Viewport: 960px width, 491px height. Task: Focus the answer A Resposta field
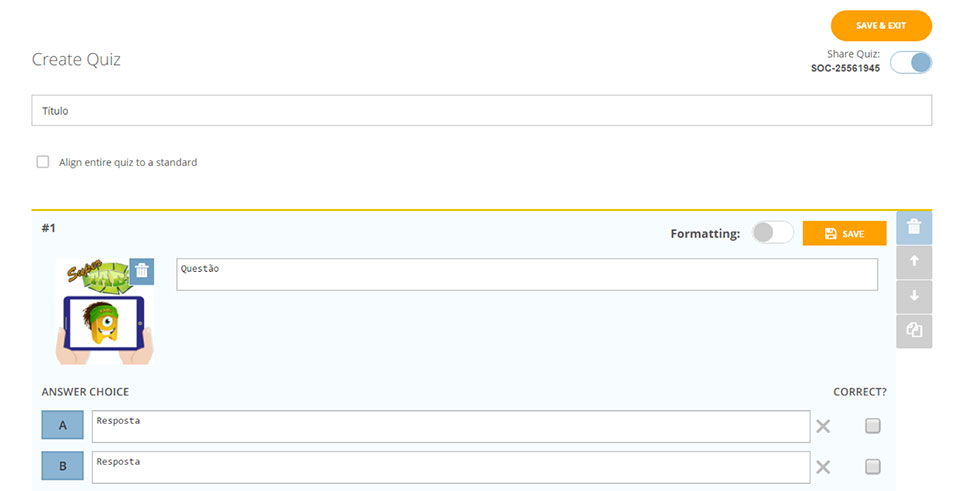(x=450, y=426)
